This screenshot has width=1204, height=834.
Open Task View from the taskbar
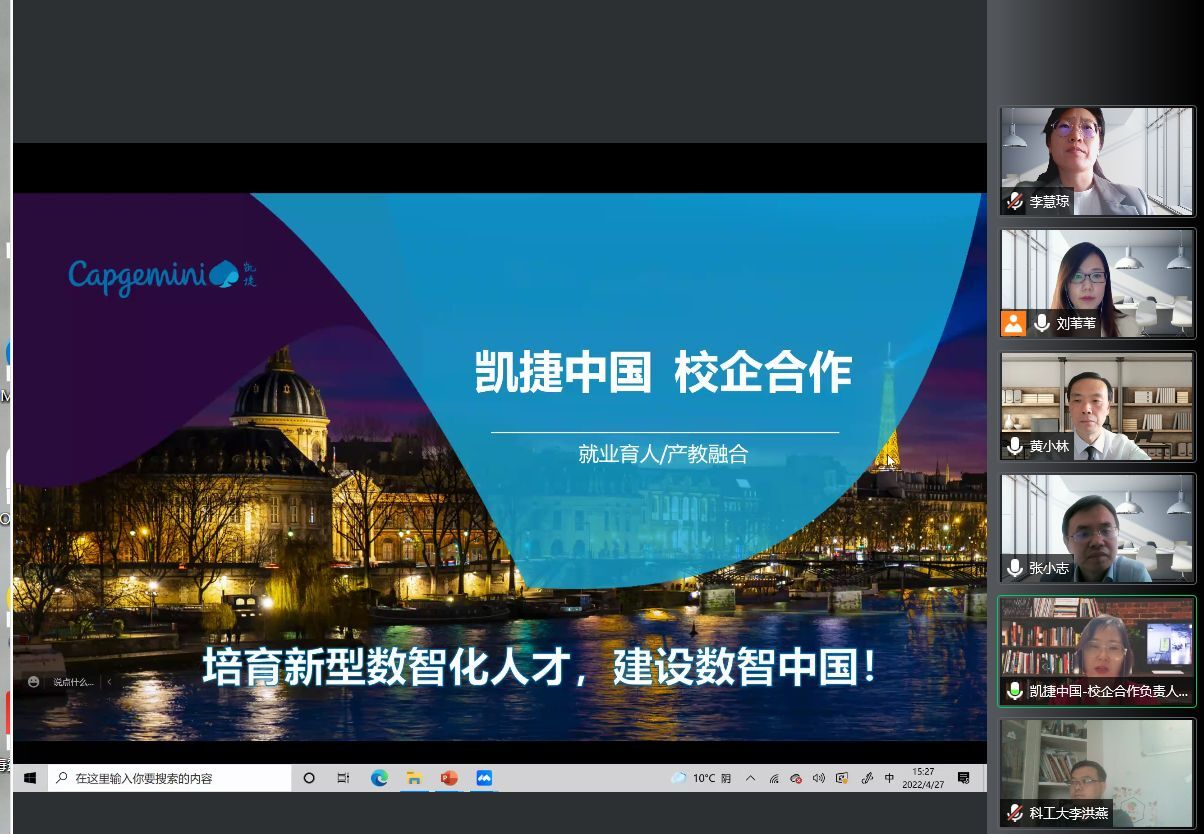point(343,778)
